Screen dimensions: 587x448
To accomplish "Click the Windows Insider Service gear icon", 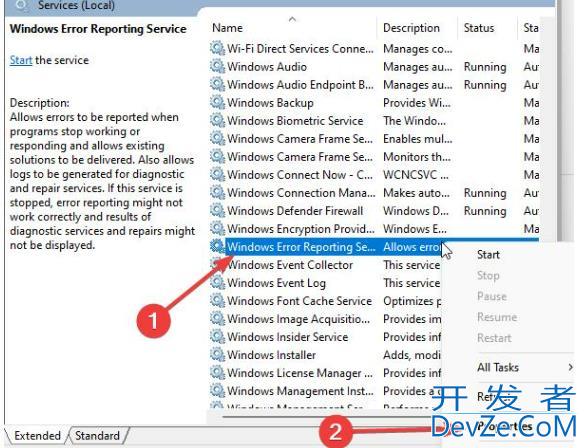I will [x=217, y=336].
